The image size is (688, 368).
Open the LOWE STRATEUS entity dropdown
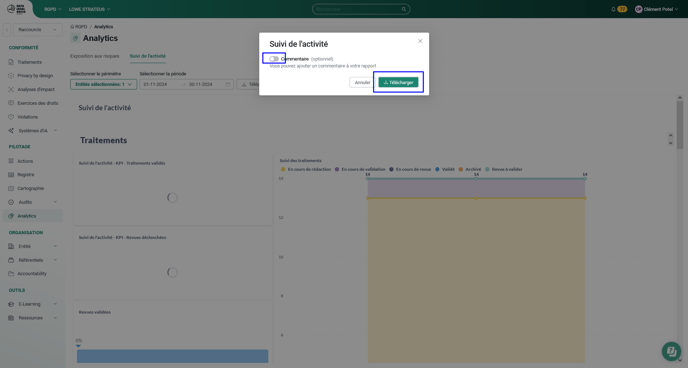[x=90, y=9]
